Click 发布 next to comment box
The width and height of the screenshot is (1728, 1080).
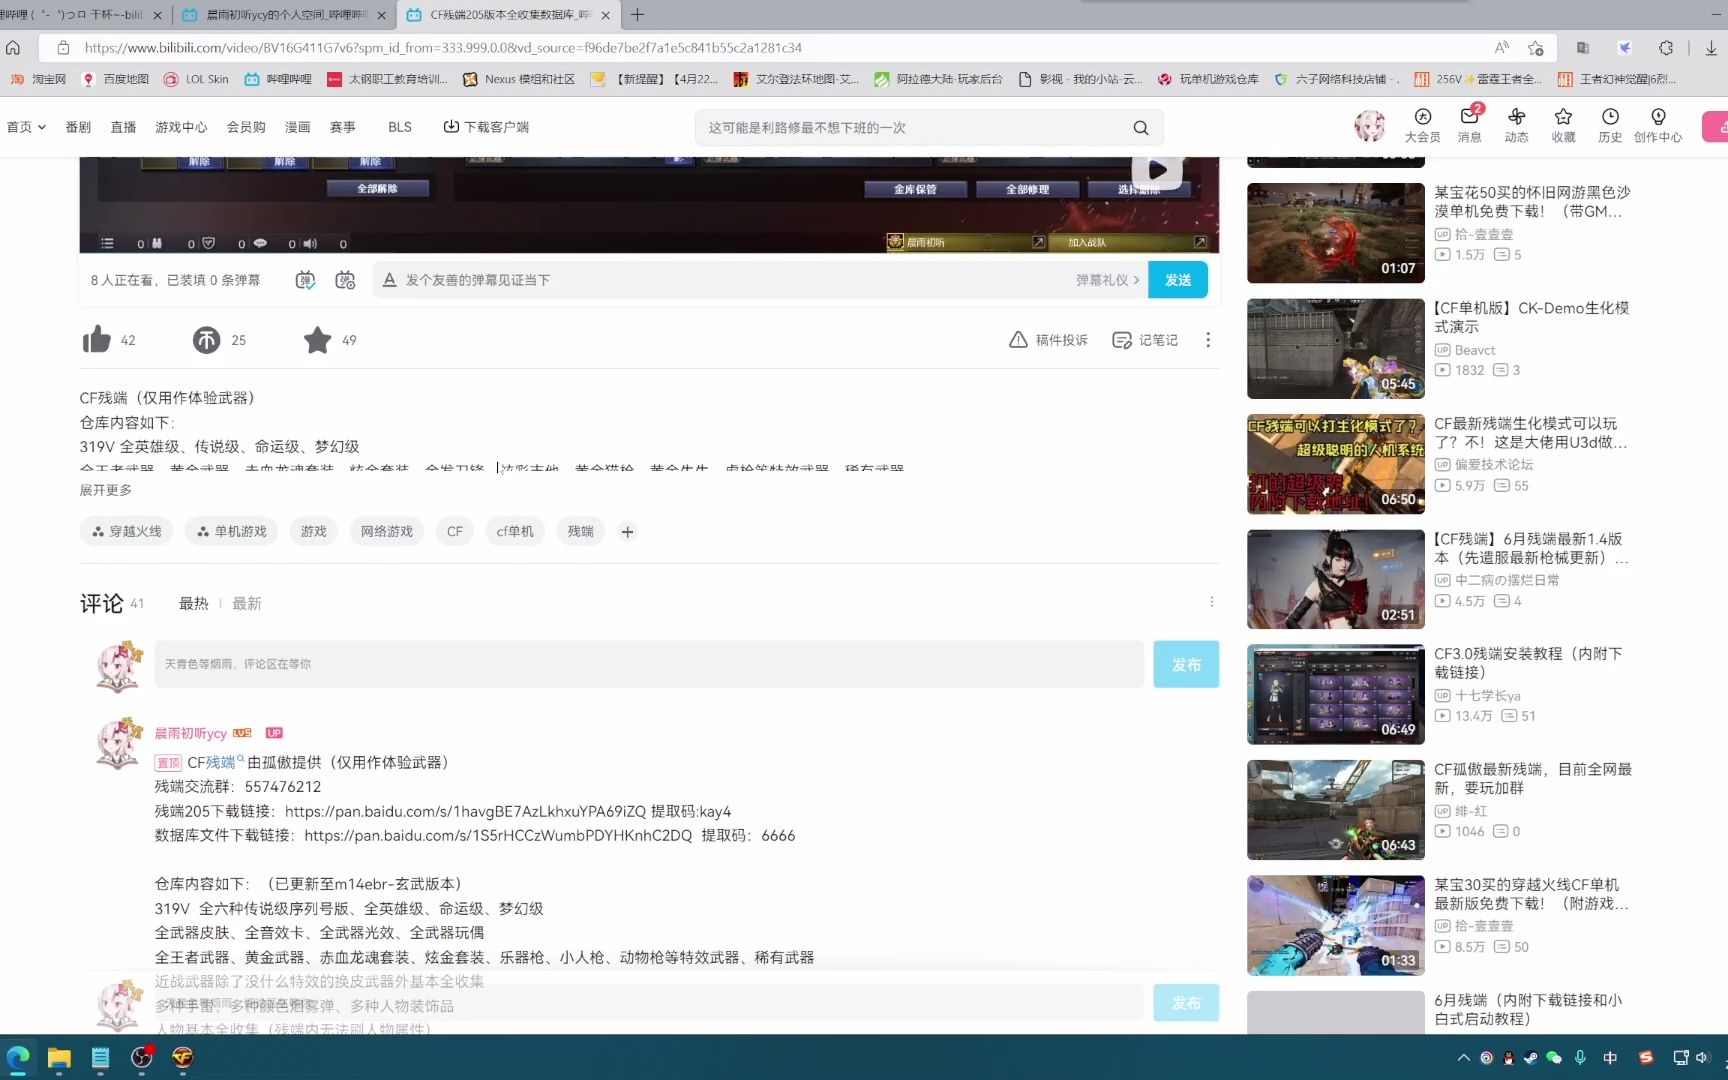pyautogui.click(x=1186, y=664)
